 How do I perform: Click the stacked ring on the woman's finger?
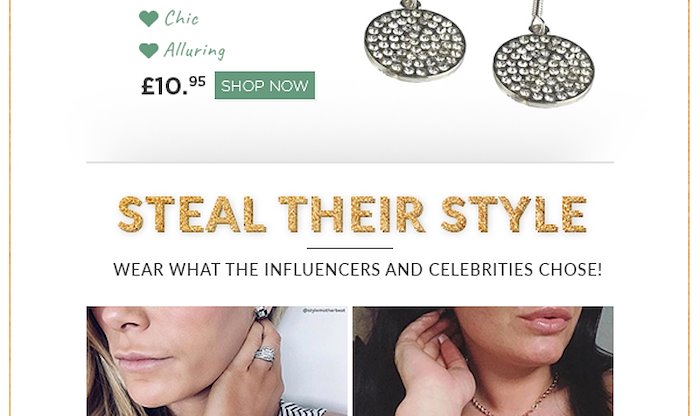(x=265, y=355)
